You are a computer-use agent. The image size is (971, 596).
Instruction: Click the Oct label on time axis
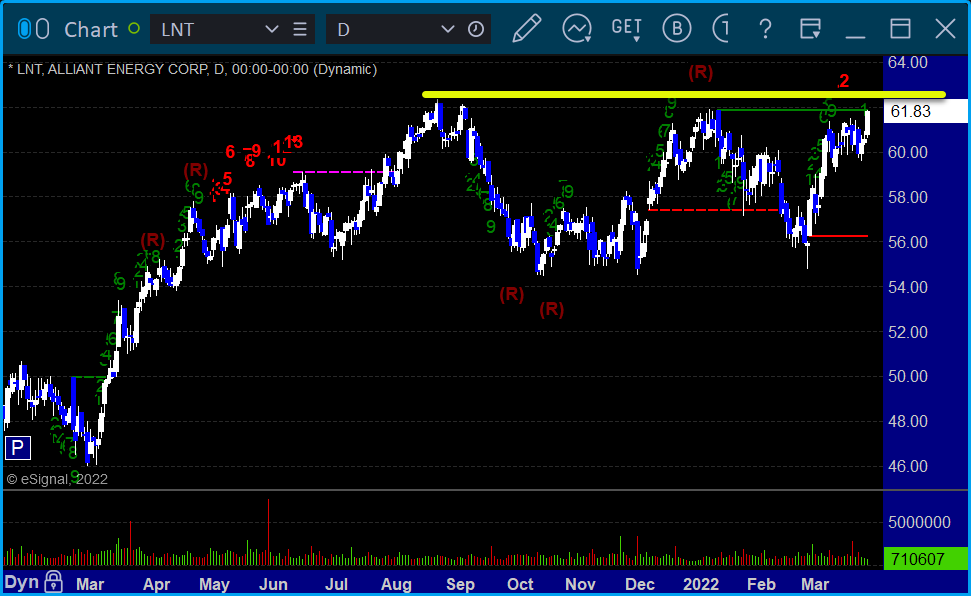(x=520, y=584)
